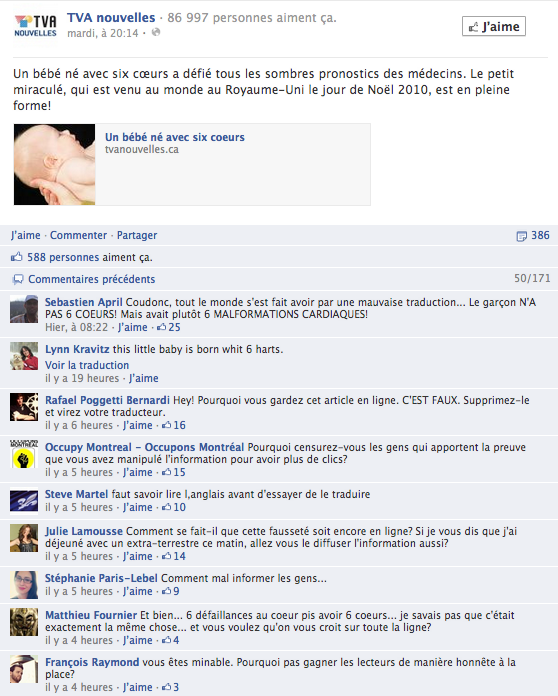The width and height of the screenshot is (558, 696).
Task: Like Lynn Kravitz's comment via J'aime
Action: pos(143,378)
